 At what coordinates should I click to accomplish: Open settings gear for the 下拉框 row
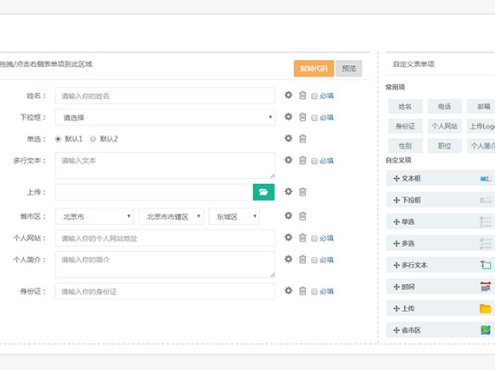point(288,117)
